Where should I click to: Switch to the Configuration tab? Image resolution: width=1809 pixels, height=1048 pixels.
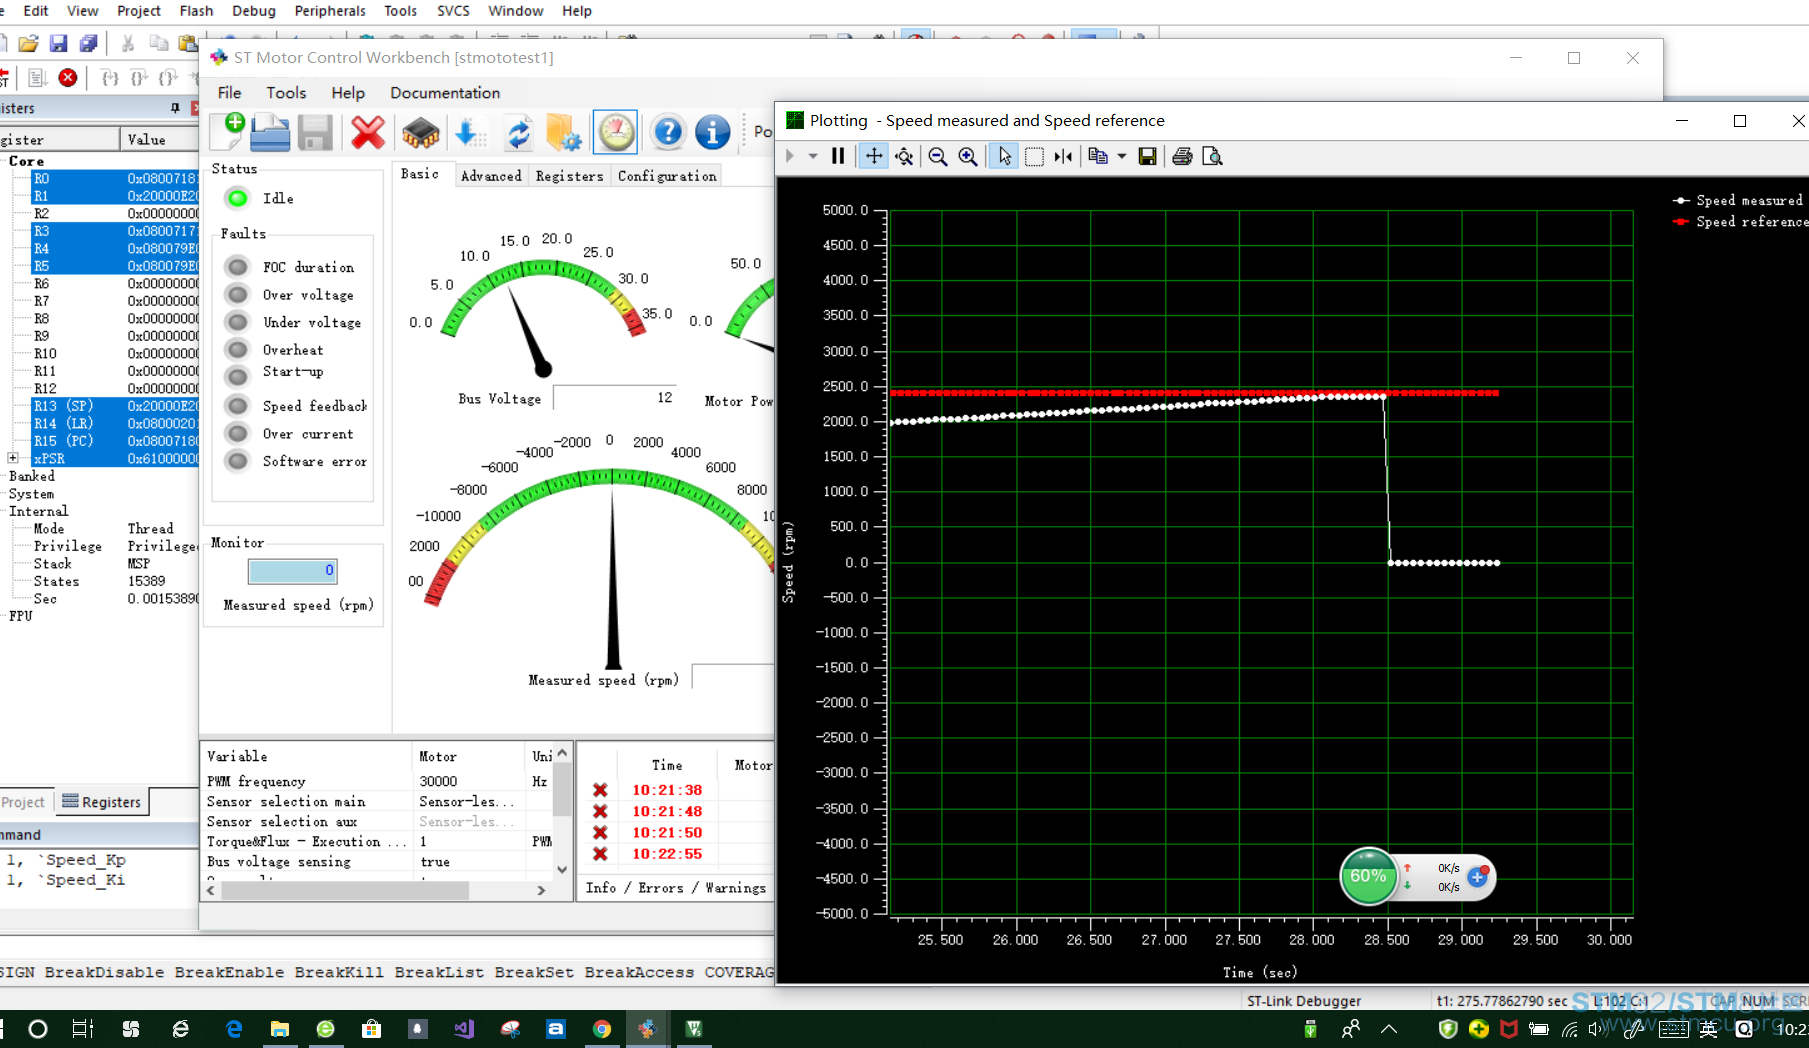(667, 176)
